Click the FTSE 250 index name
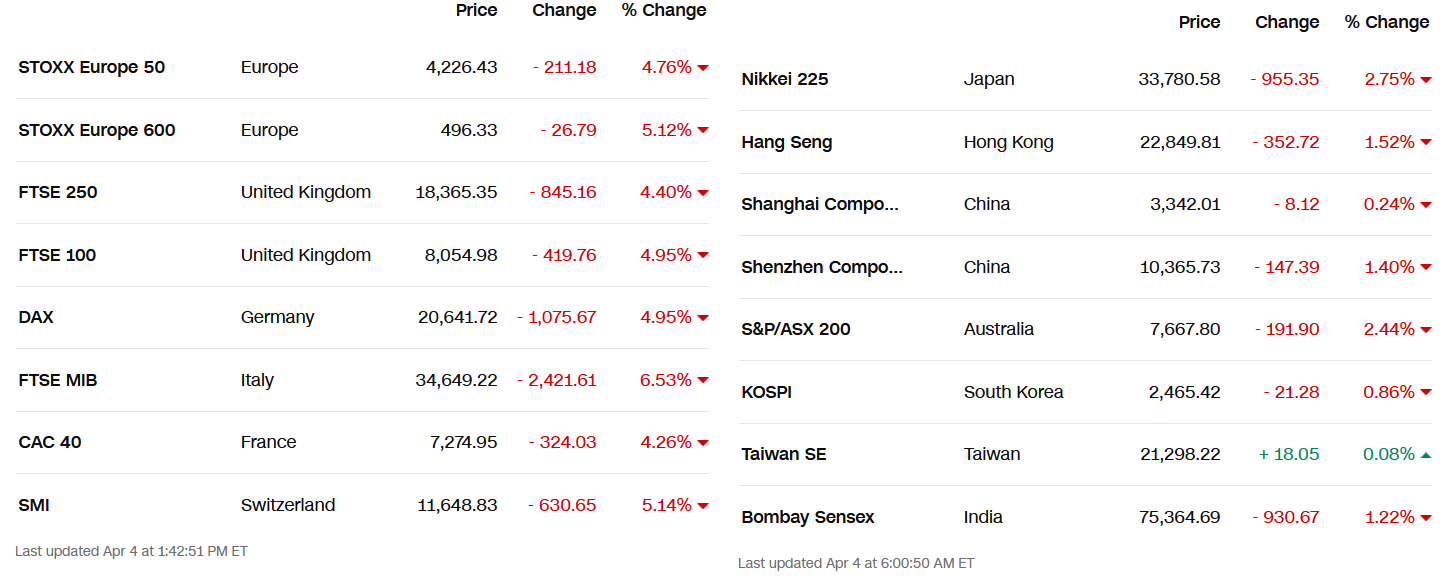 tap(58, 192)
